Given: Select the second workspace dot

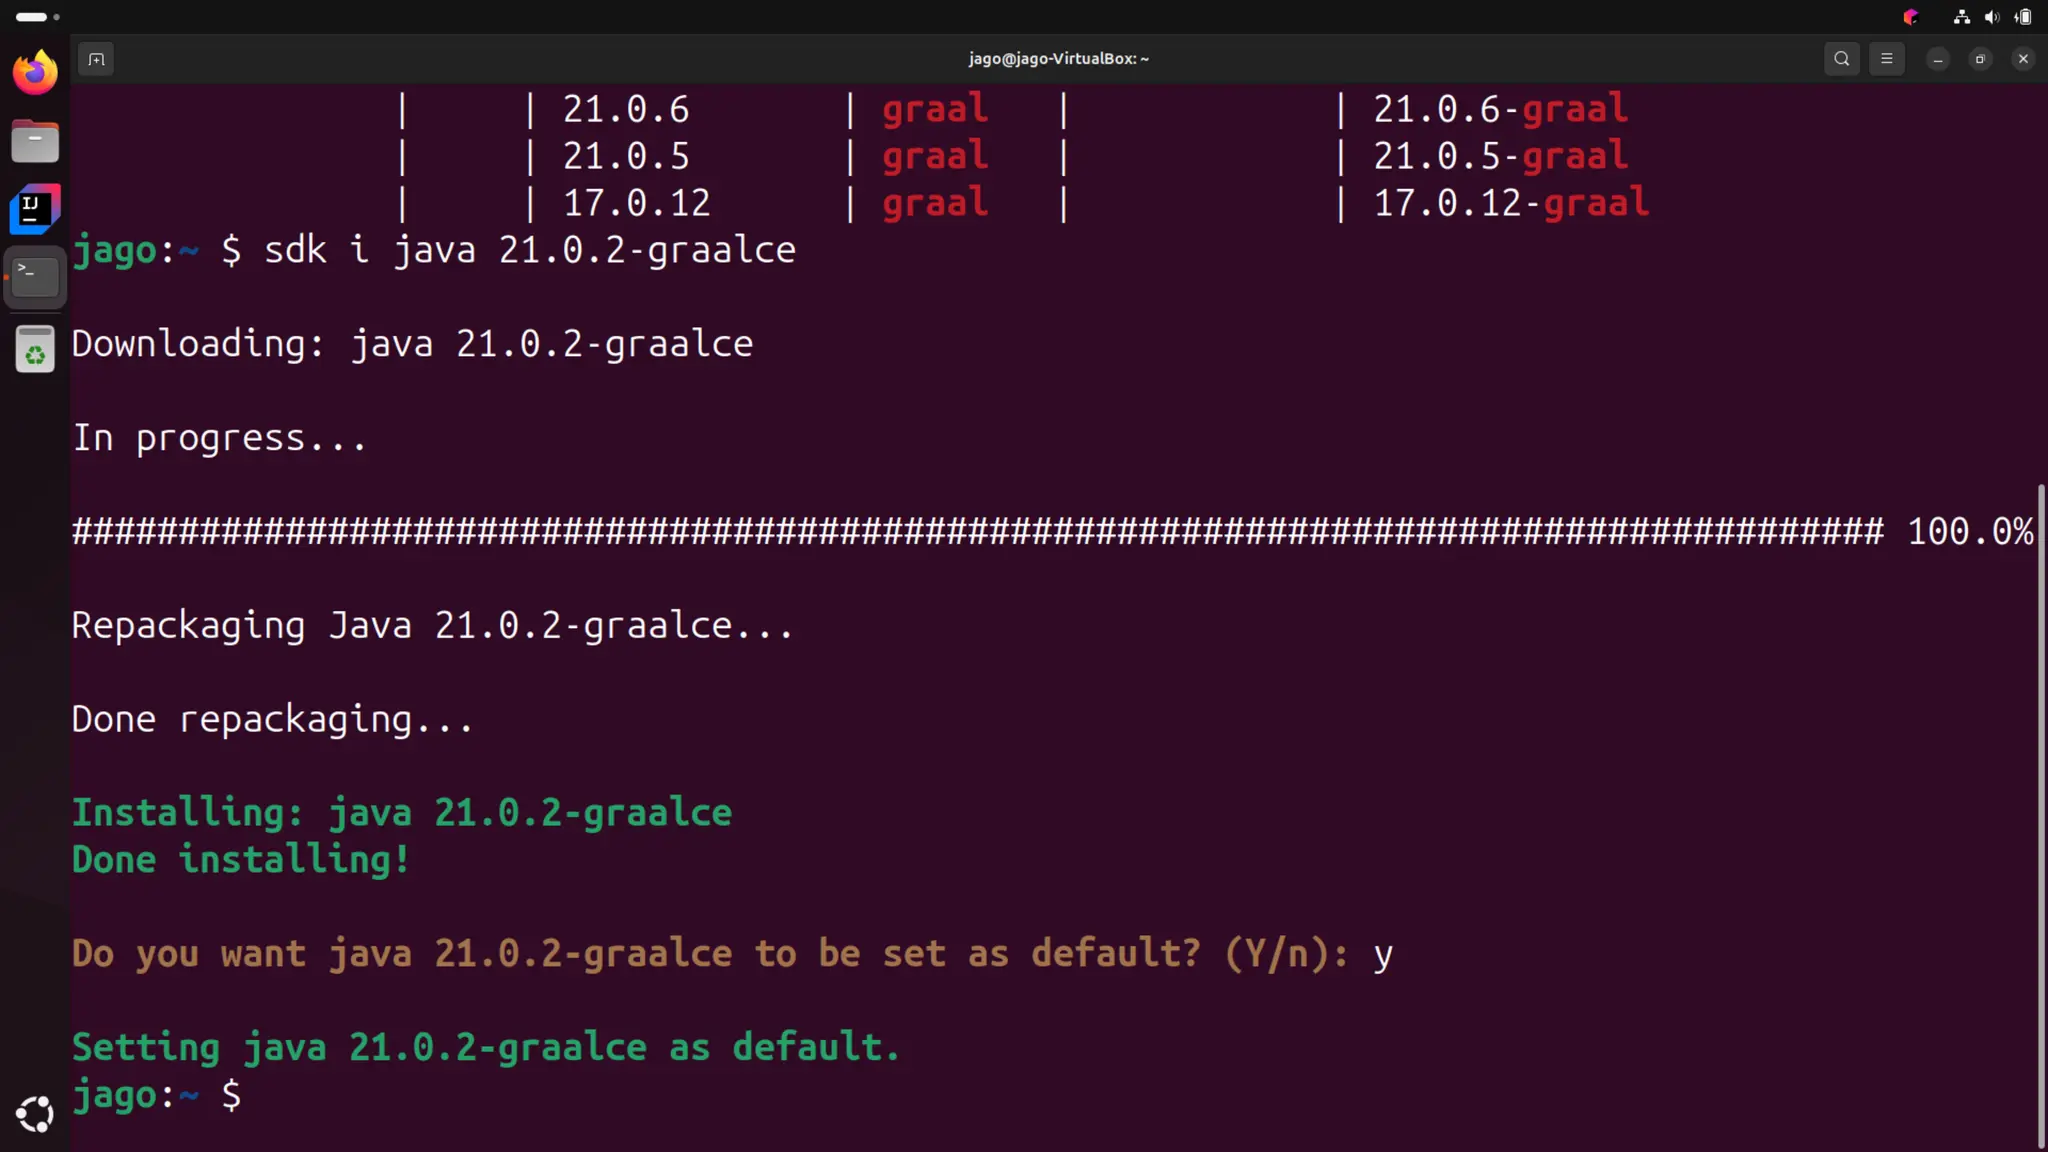Looking at the screenshot, I should click(x=57, y=17).
